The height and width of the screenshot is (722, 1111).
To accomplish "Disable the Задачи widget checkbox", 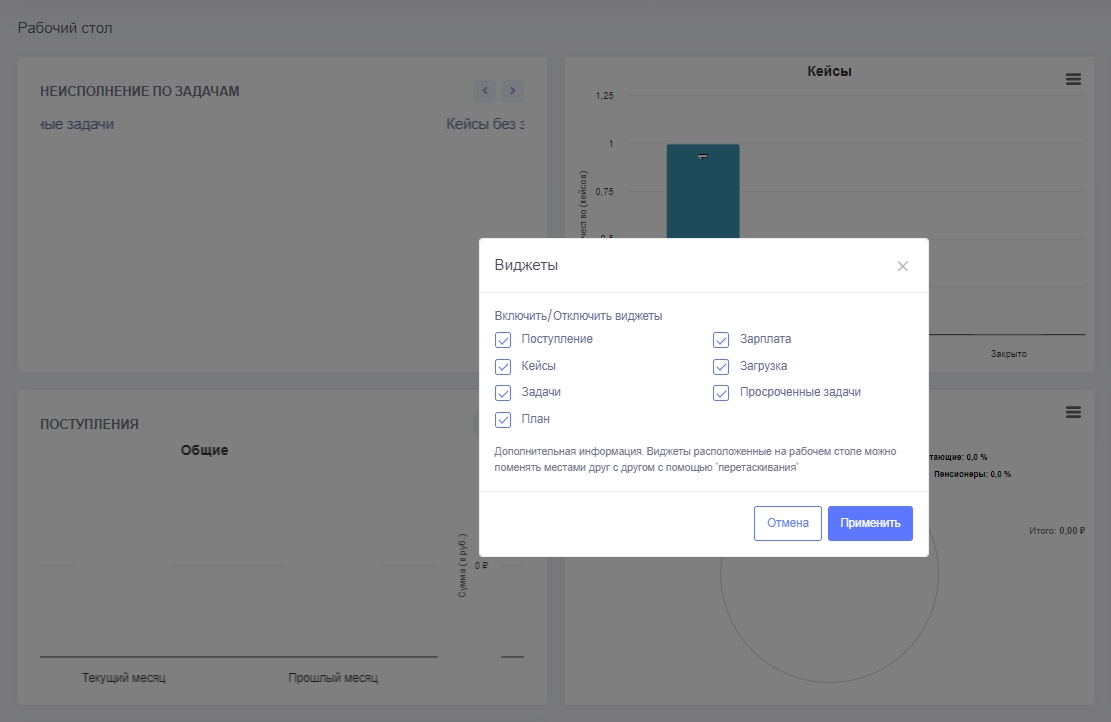I will click(x=503, y=393).
